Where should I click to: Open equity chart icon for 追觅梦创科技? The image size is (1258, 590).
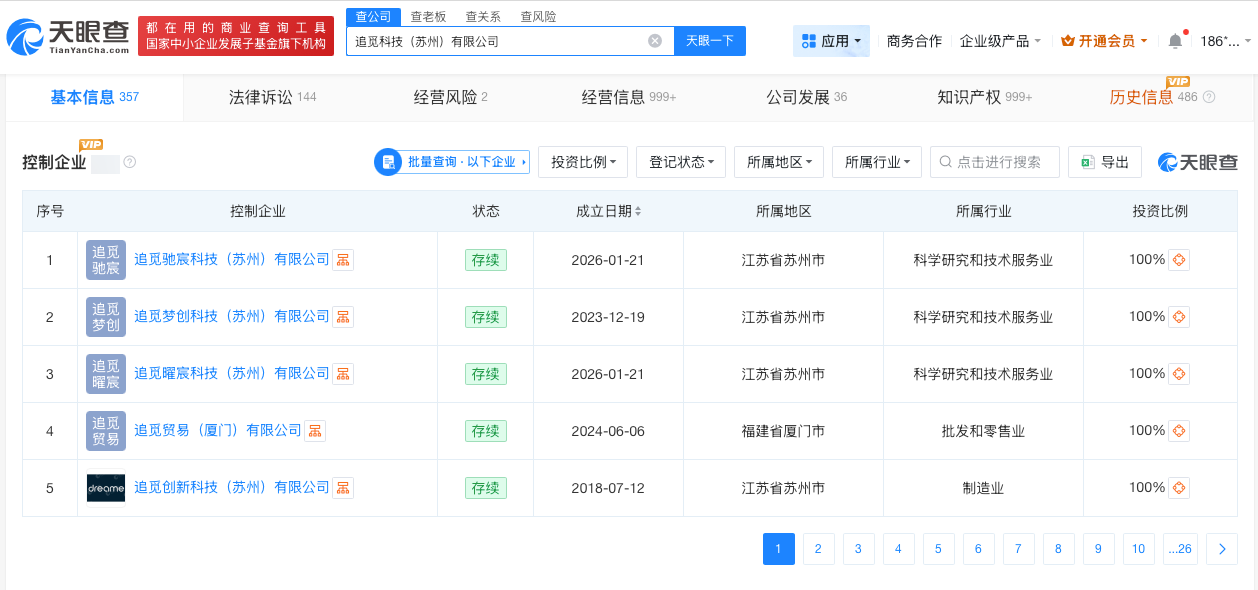[343, 317]
